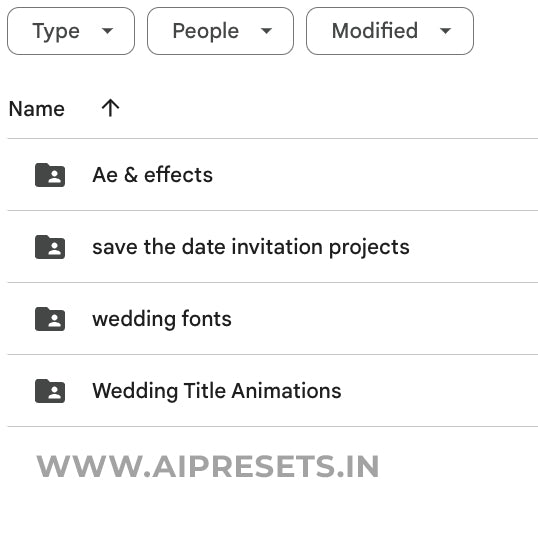Open the Modified date filter dropdown

(x=390, y=31)
